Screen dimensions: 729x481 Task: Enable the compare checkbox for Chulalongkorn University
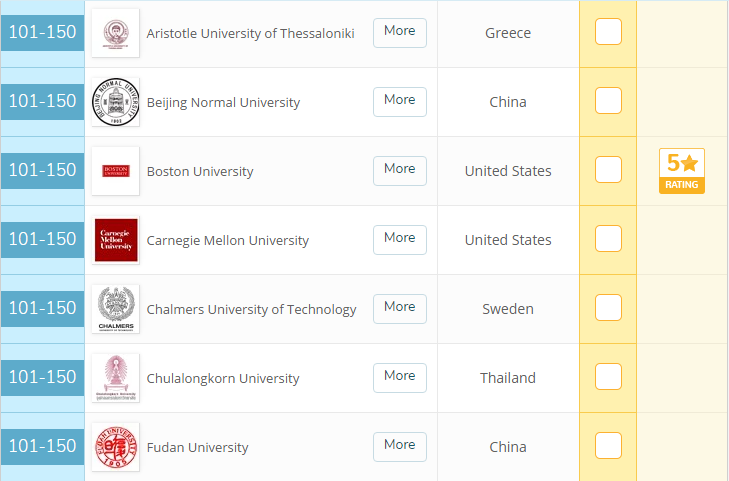click(x=608, y=377)
